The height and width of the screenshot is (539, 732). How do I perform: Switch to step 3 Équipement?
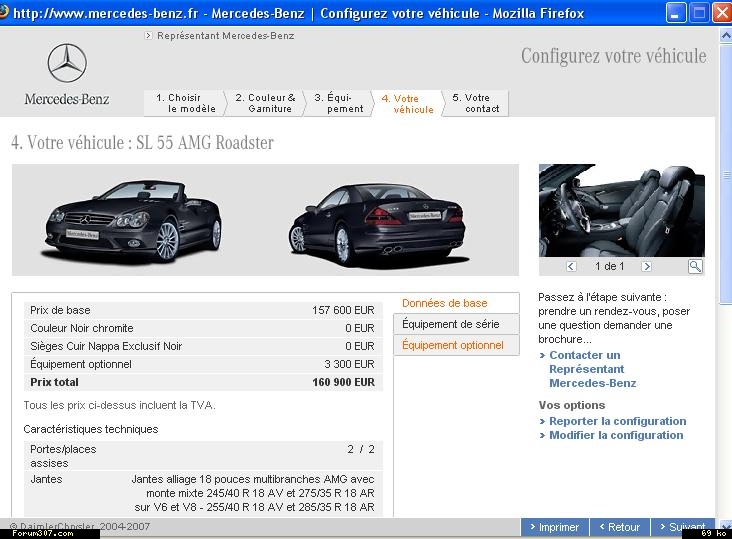340,103
